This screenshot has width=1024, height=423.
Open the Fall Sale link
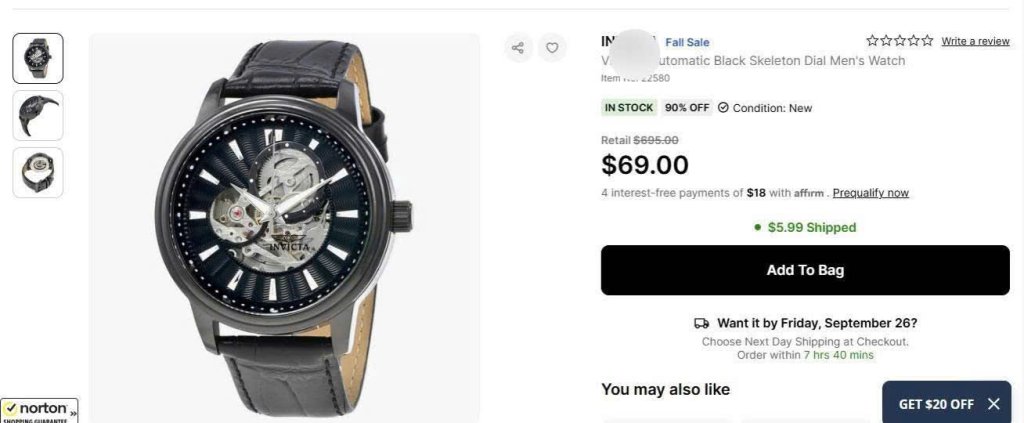point(687,42)
